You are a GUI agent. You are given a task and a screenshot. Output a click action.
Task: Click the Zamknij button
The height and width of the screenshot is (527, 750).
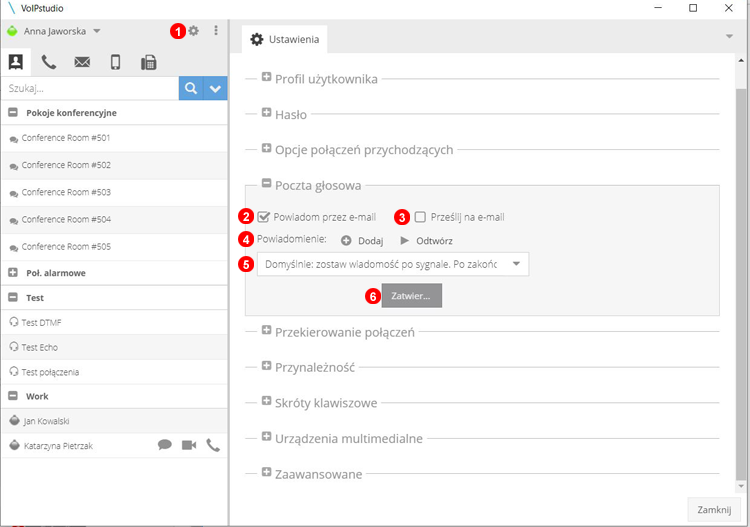click(715, 509)
